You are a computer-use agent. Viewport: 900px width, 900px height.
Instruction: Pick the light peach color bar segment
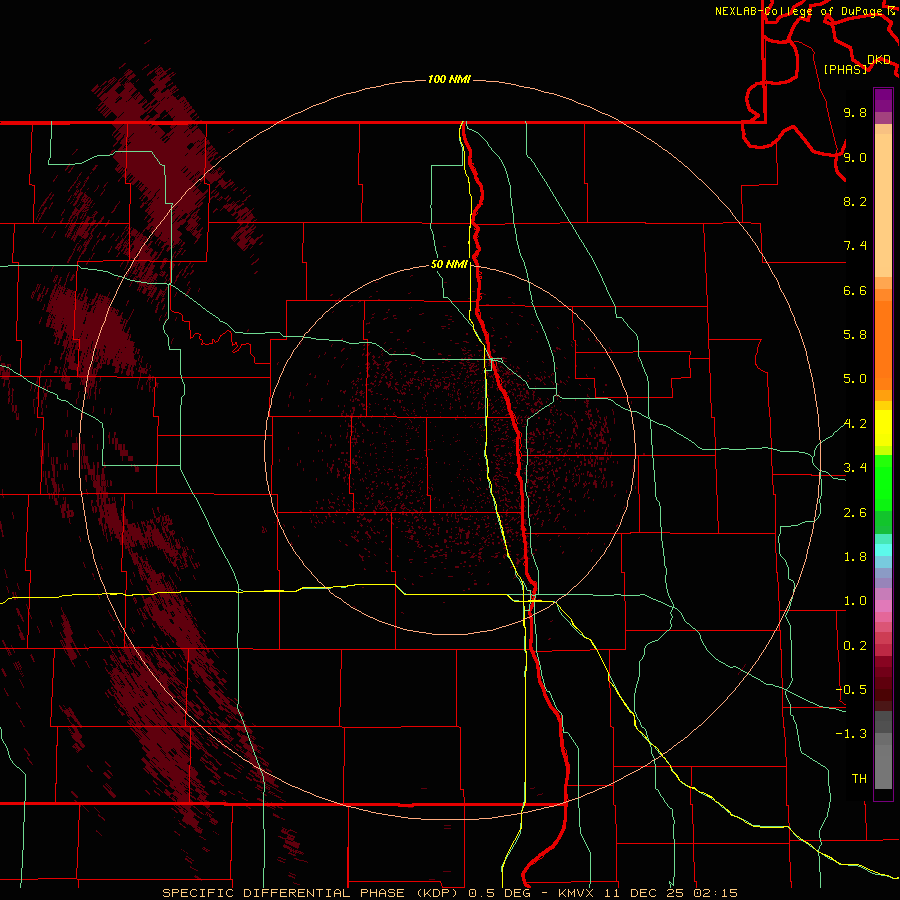tap(883, 205)
